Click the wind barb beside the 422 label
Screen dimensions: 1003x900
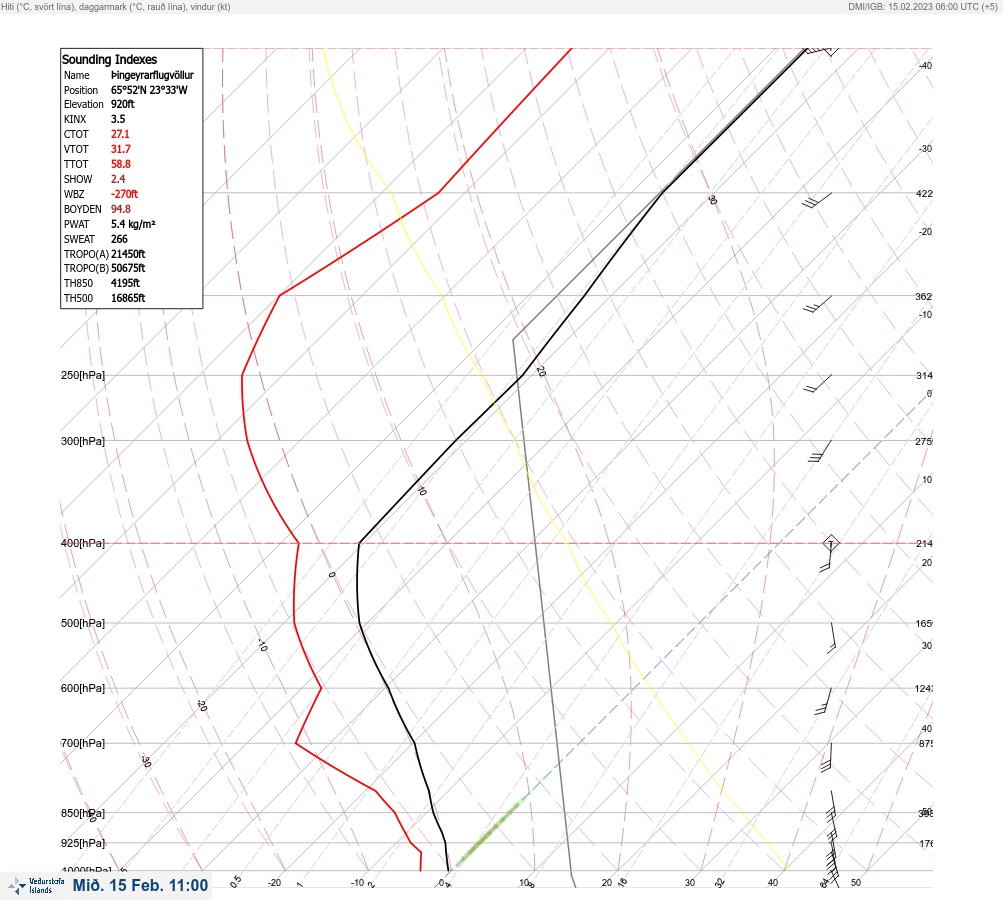(x=817, y=201)
